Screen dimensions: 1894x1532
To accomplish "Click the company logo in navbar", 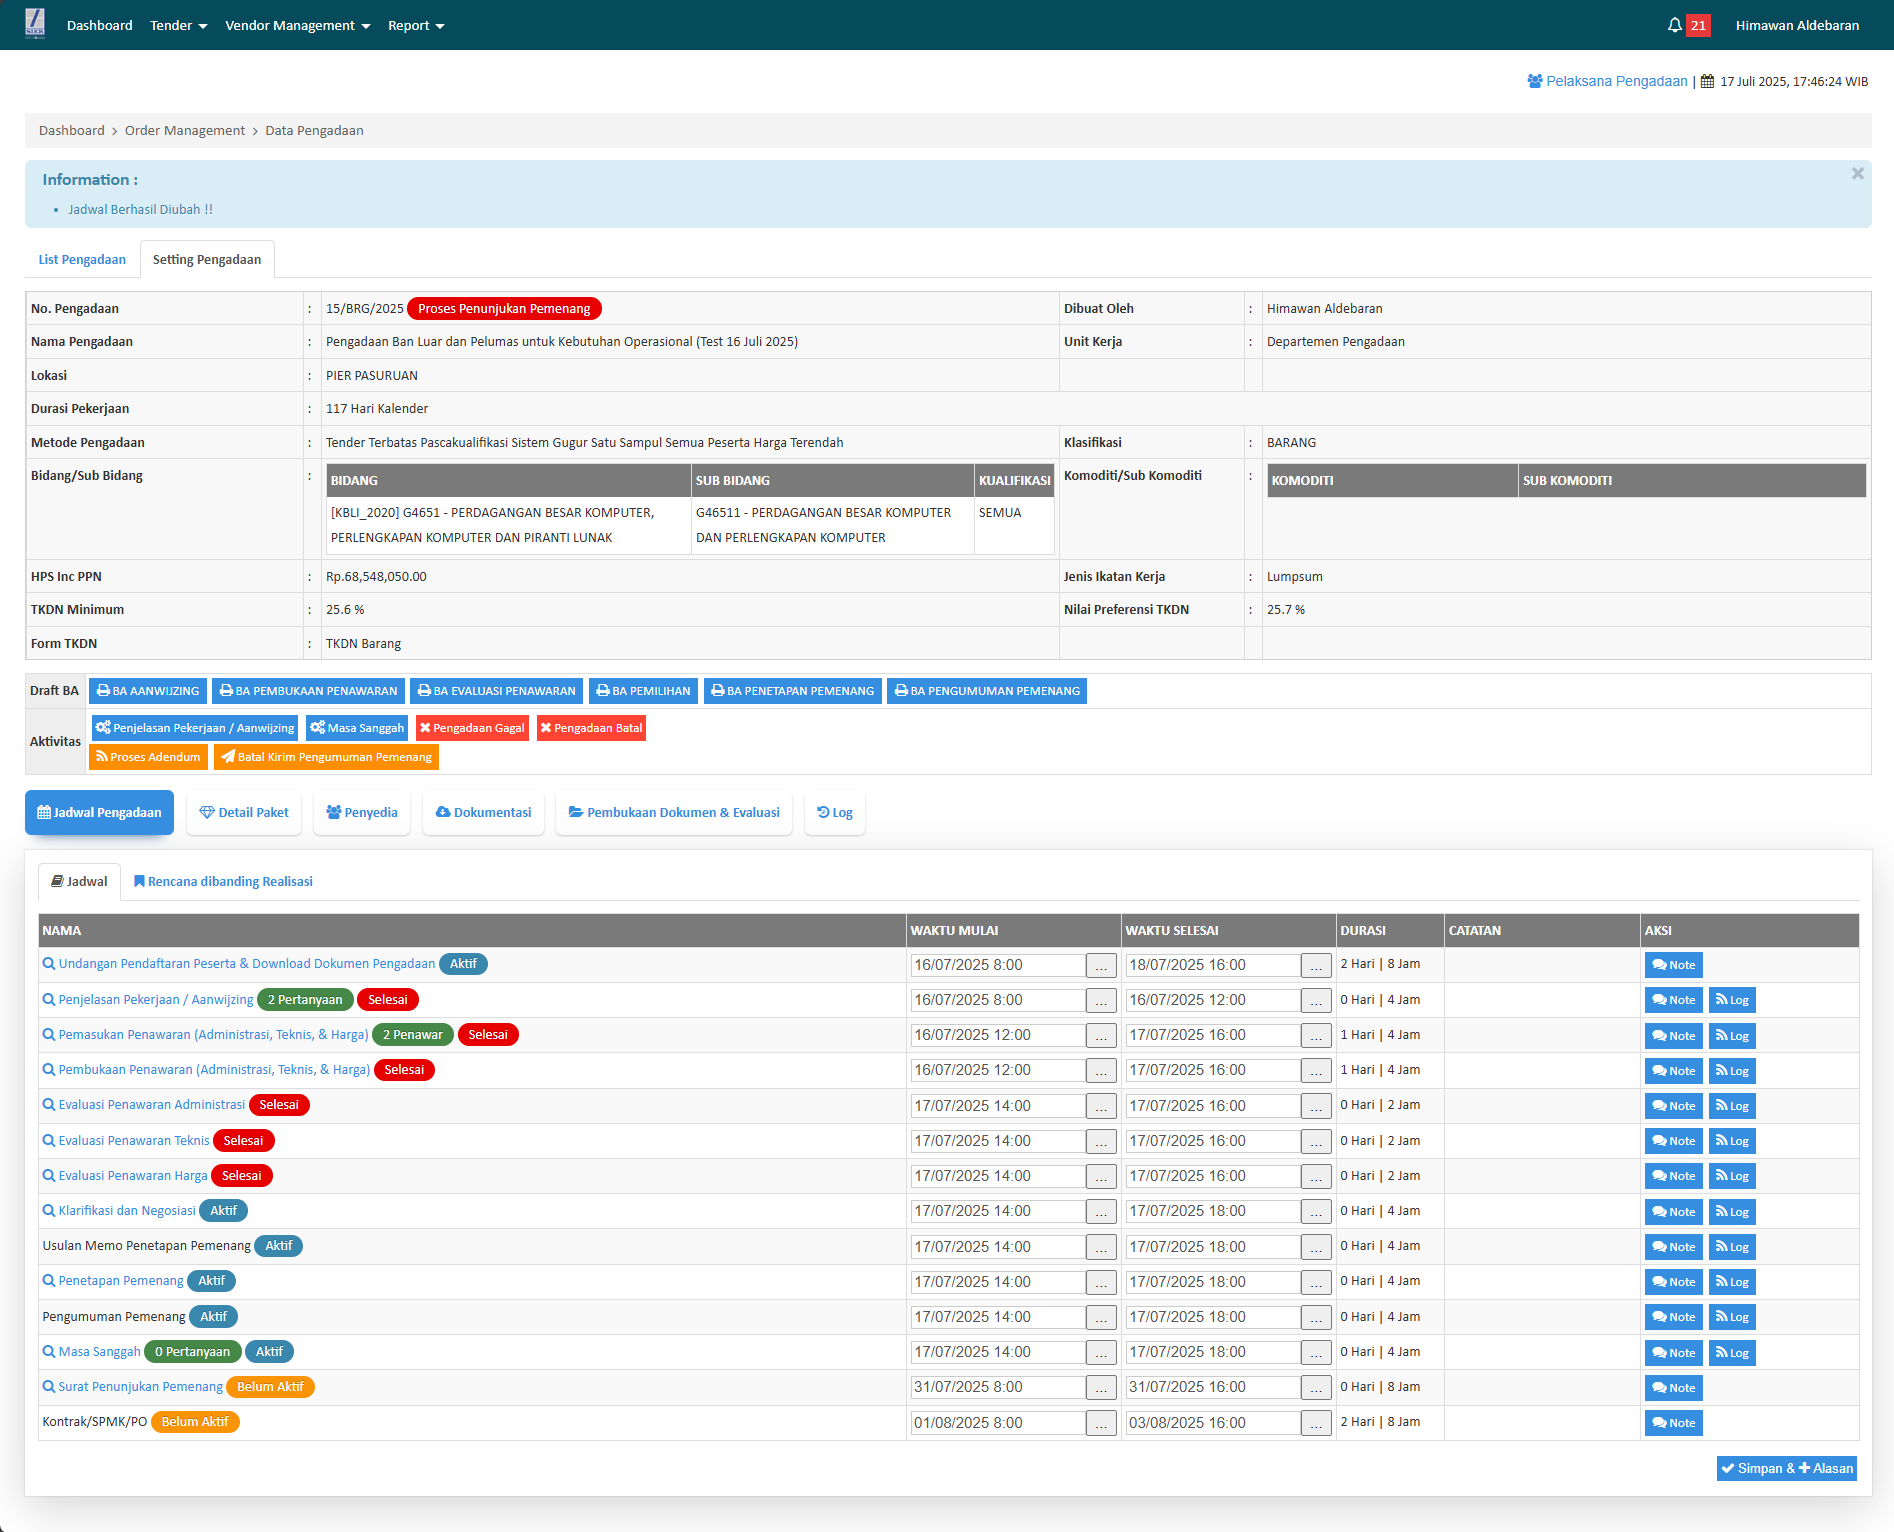I will coord(35,23).
